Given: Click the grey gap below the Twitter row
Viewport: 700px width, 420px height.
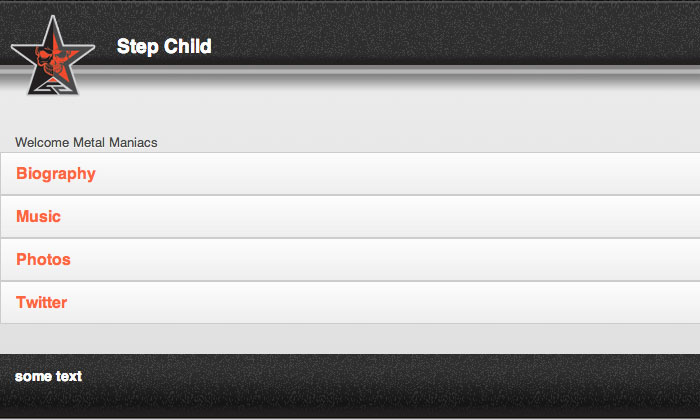Looking at the screenshot, I should [x=350, y=338].
